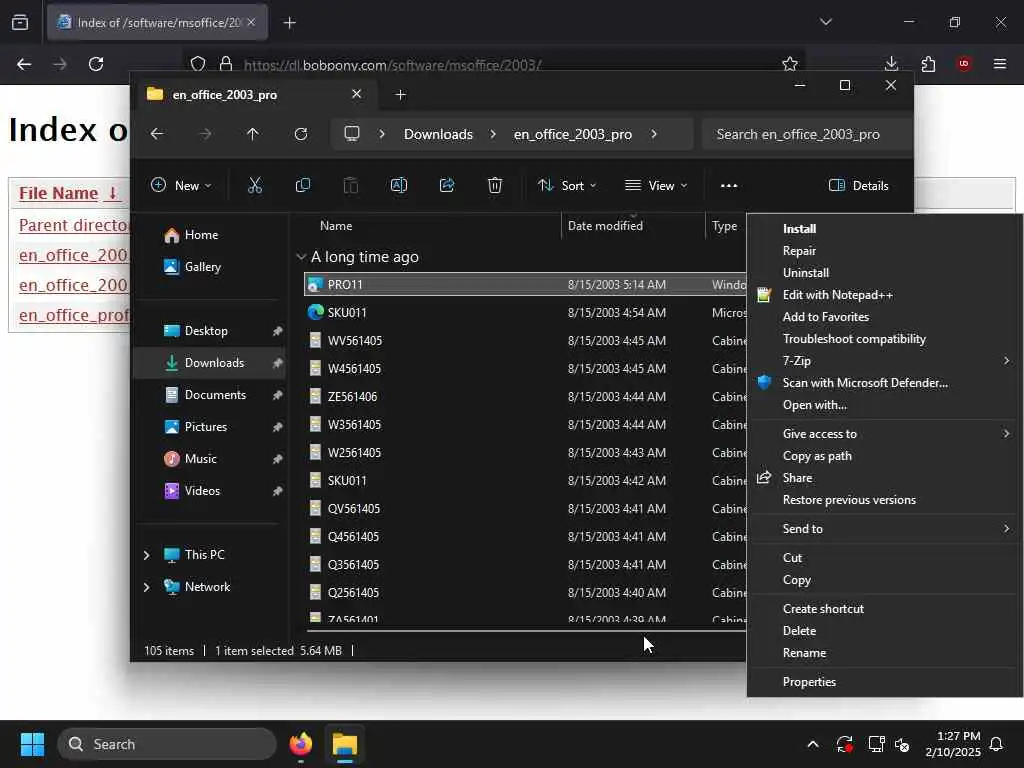Go up one folder level
The height and width of the screenshot is (768, 1024).
click(253, 134)
